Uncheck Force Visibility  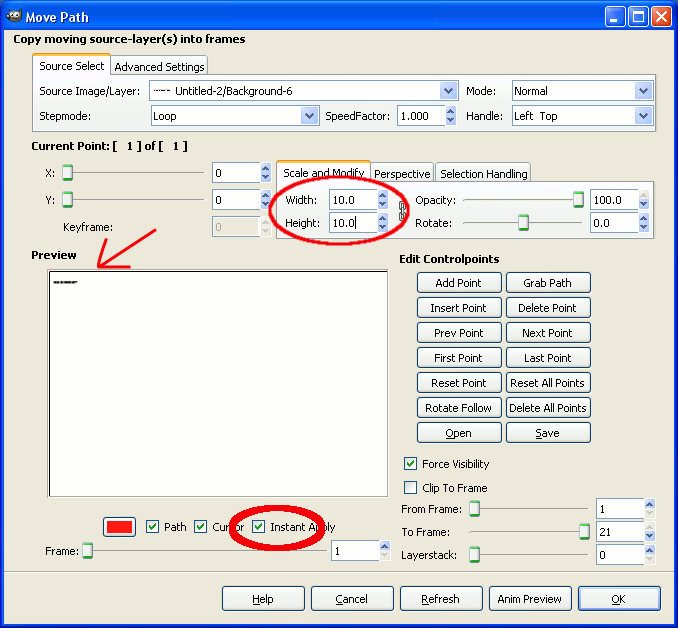tap(410, 464)
